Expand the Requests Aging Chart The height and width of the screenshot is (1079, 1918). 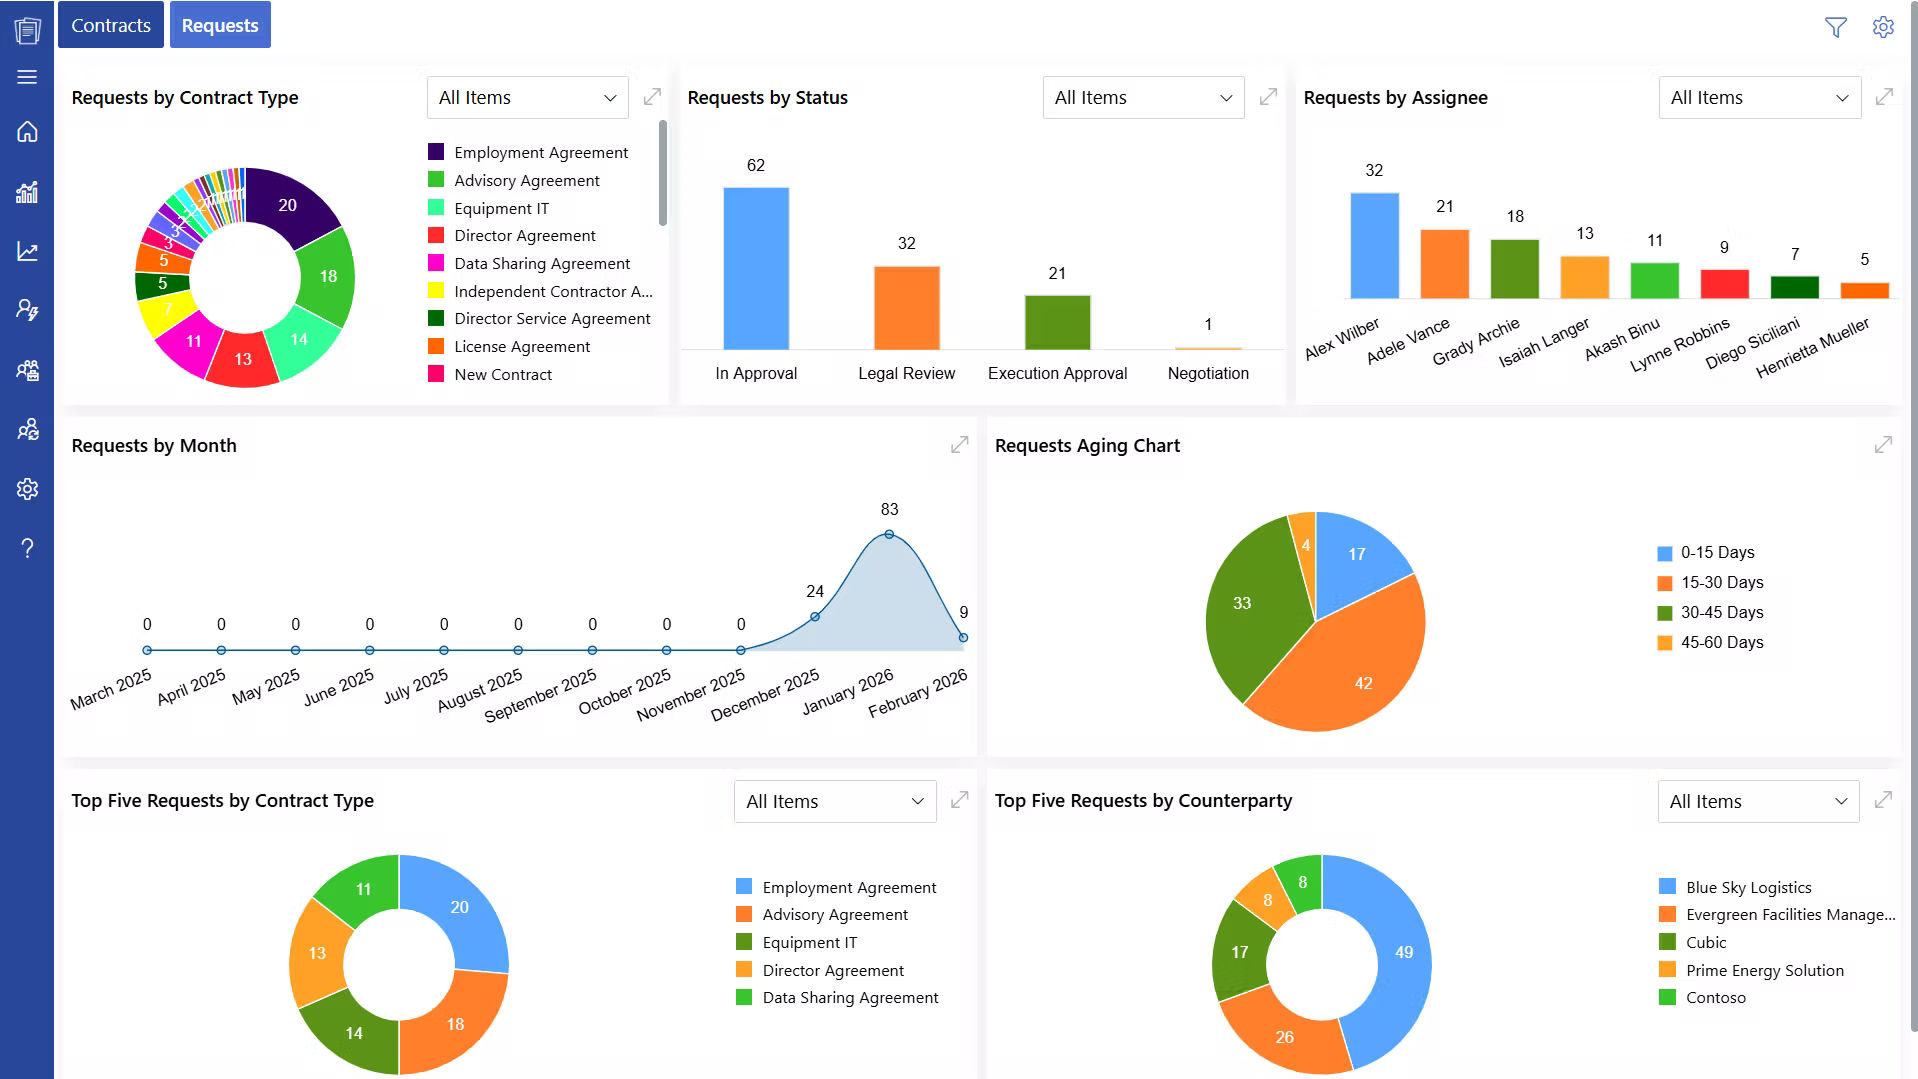1884,444
